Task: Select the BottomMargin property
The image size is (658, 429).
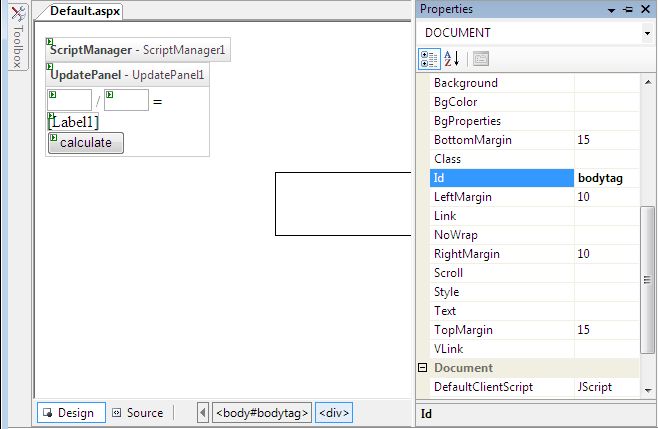Action: 502,140
